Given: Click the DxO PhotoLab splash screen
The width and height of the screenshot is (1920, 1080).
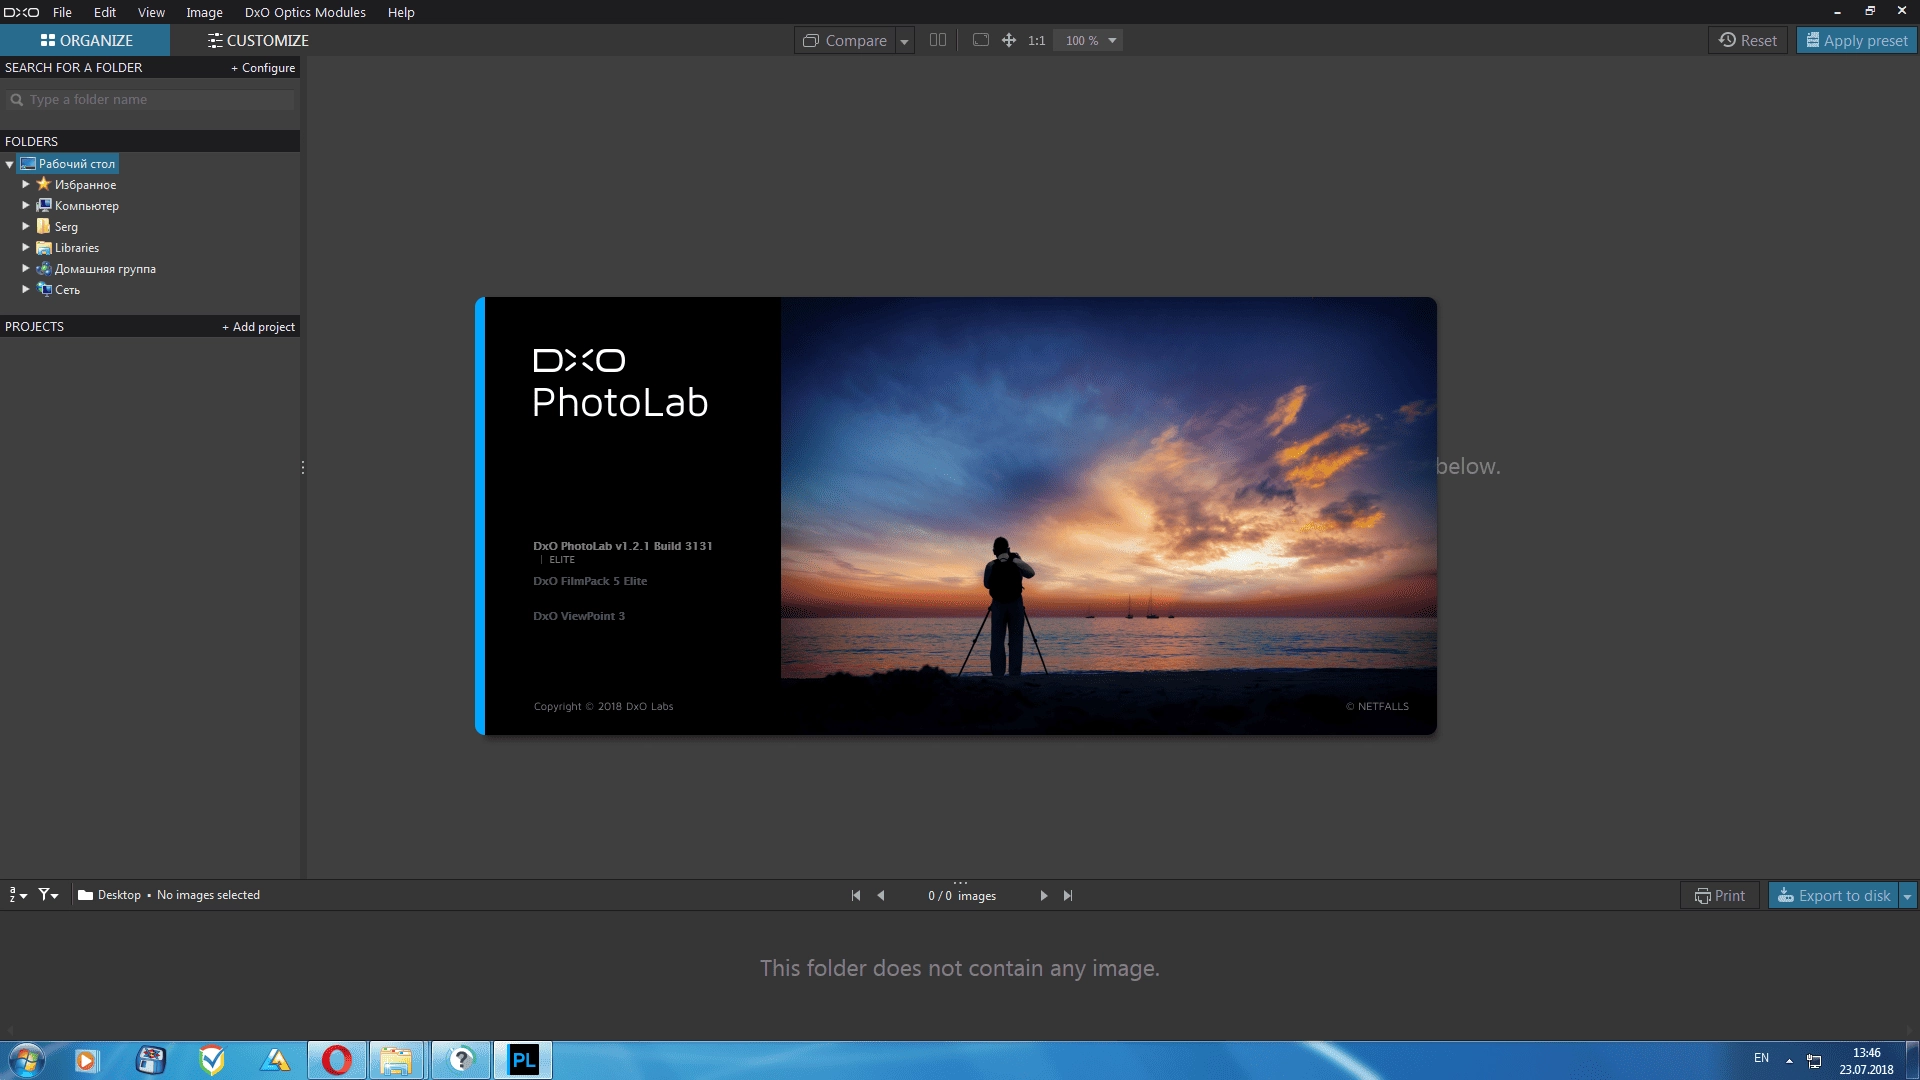Looking at the screenshot, I should point(956,516).
